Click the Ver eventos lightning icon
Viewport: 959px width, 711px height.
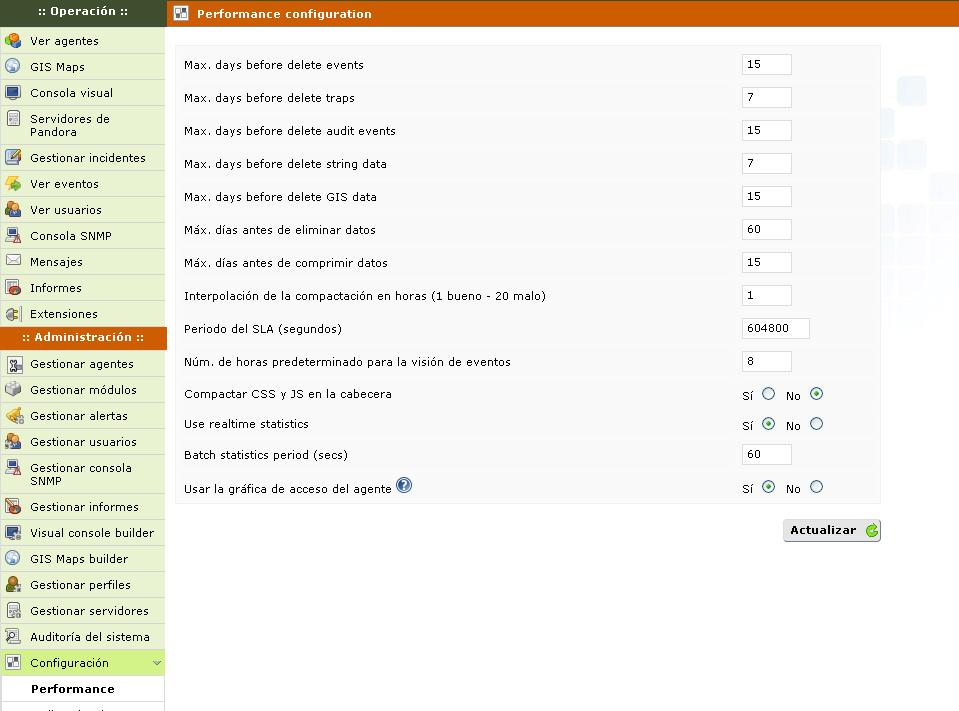pyautogui.click(x=13, y=184)
